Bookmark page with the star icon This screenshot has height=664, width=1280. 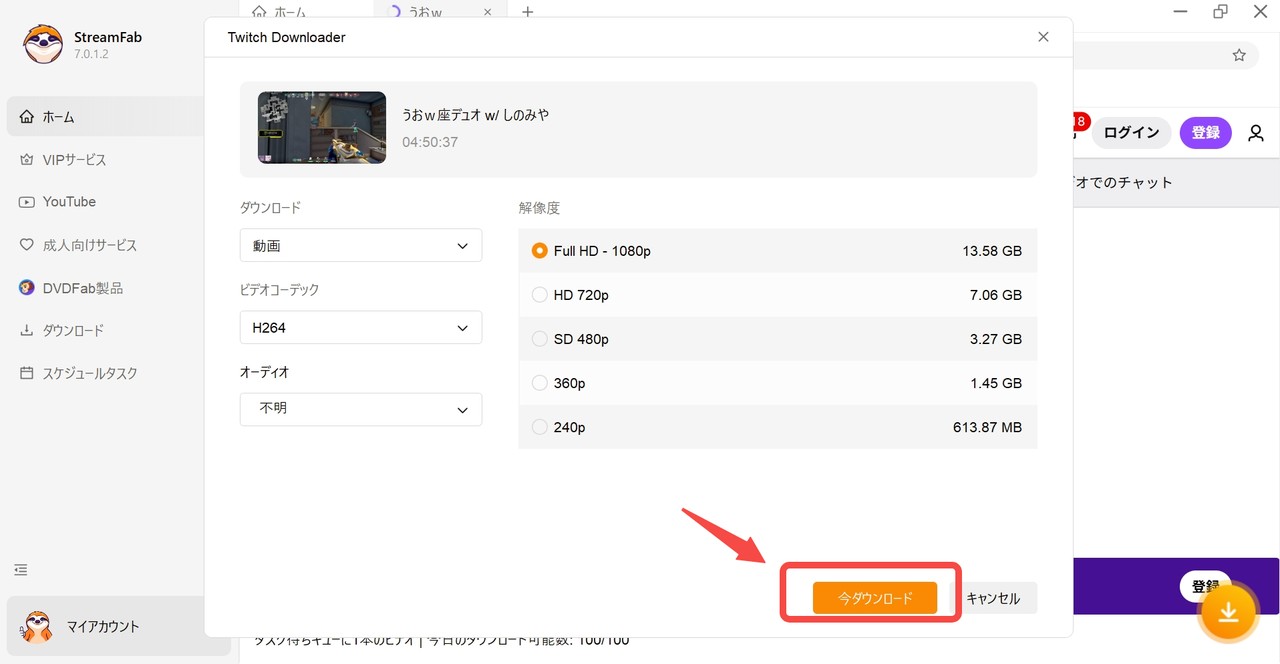[x=1239, y=55]
